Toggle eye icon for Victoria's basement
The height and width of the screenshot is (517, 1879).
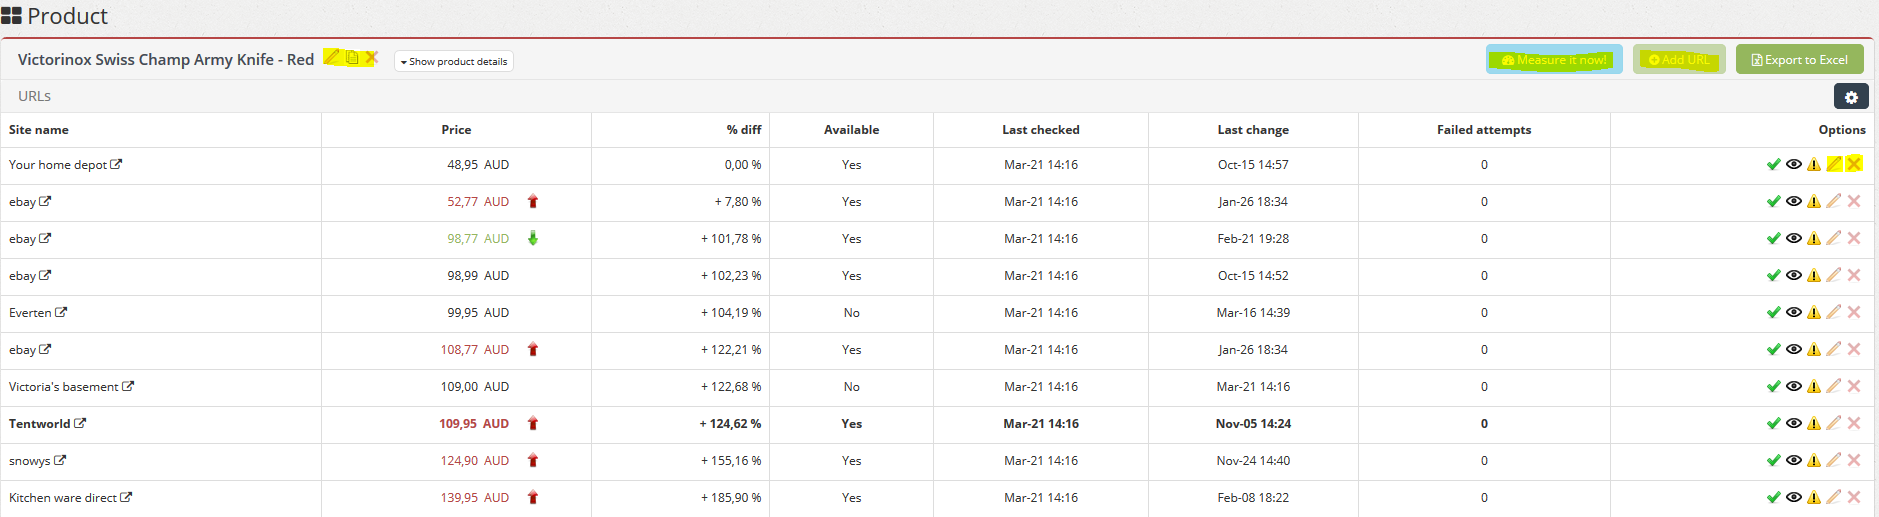pos(1794,386)
